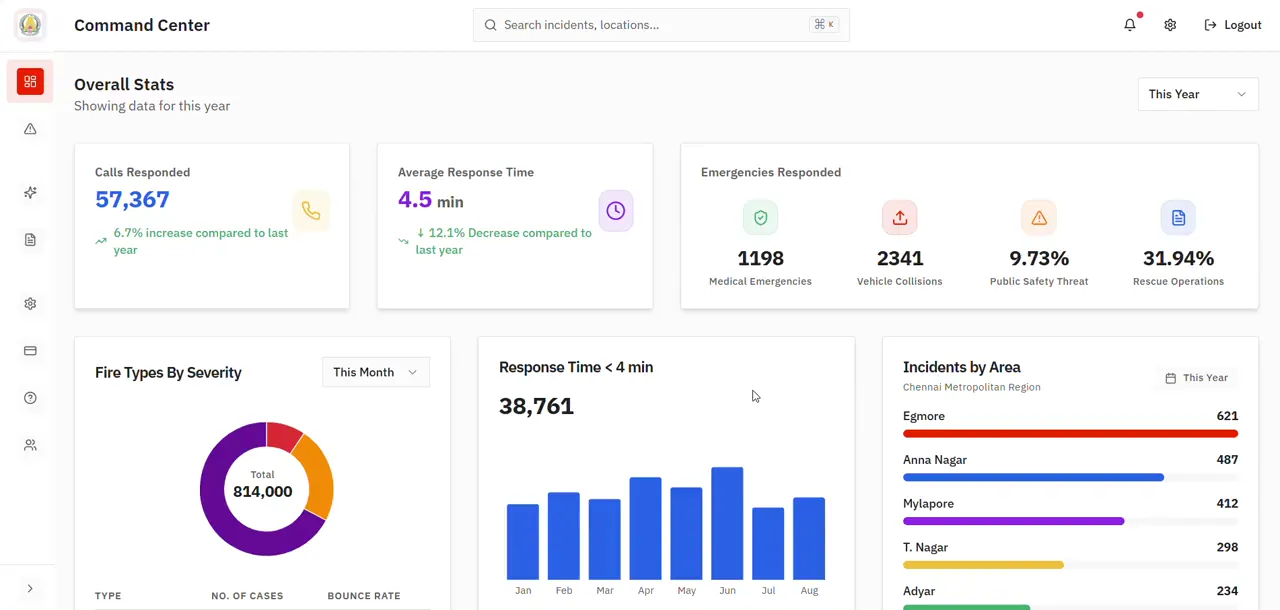Click the Rescue Operations document icon
This screenshot has width=1280, height=610.
tap(1178, 218)
